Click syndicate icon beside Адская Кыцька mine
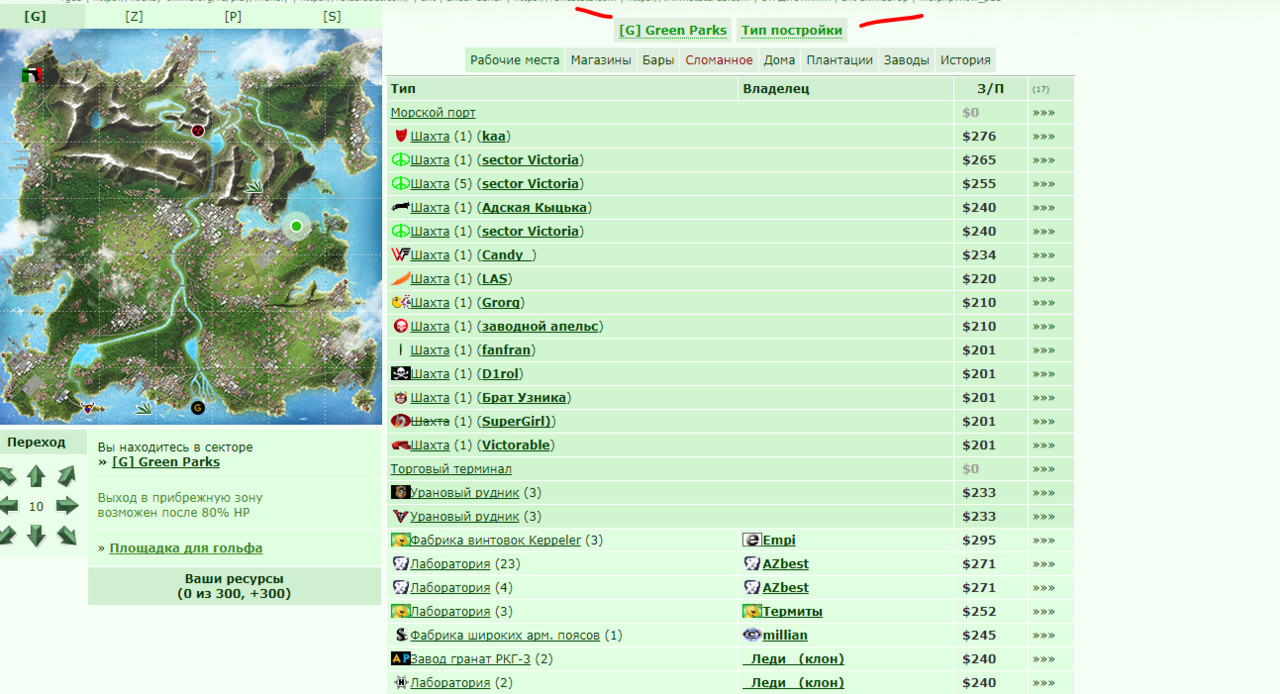This screenshot has width=1280, height=694. [400, 207]
